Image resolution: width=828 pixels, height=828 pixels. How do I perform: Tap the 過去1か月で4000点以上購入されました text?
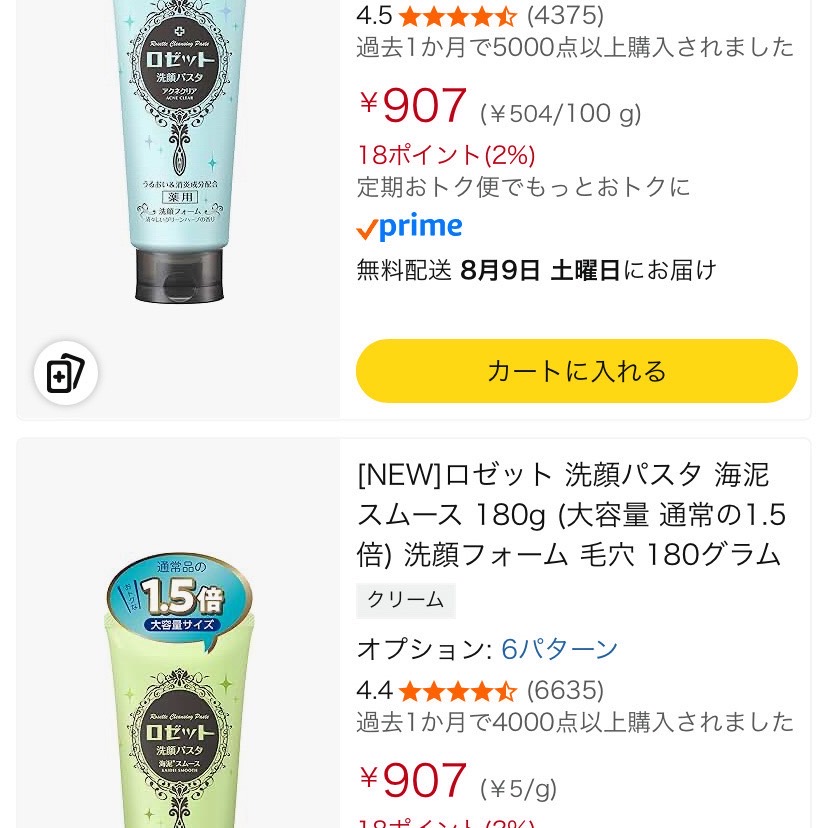point(575,722)
